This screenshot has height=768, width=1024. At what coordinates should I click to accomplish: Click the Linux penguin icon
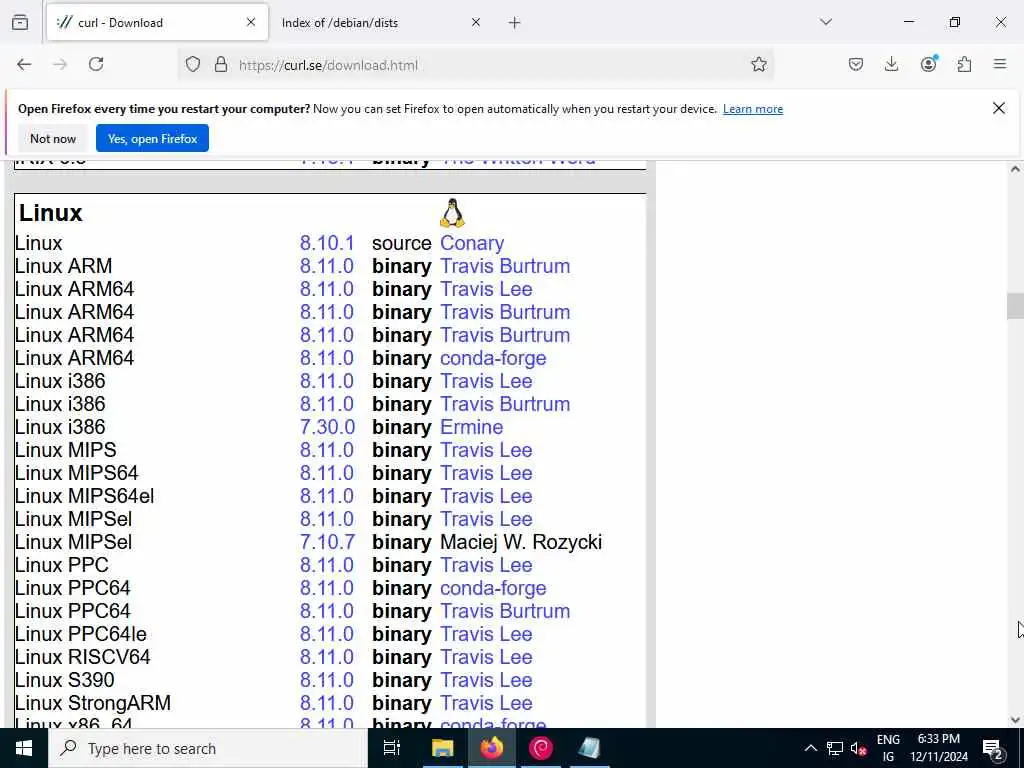pos(452,214)
